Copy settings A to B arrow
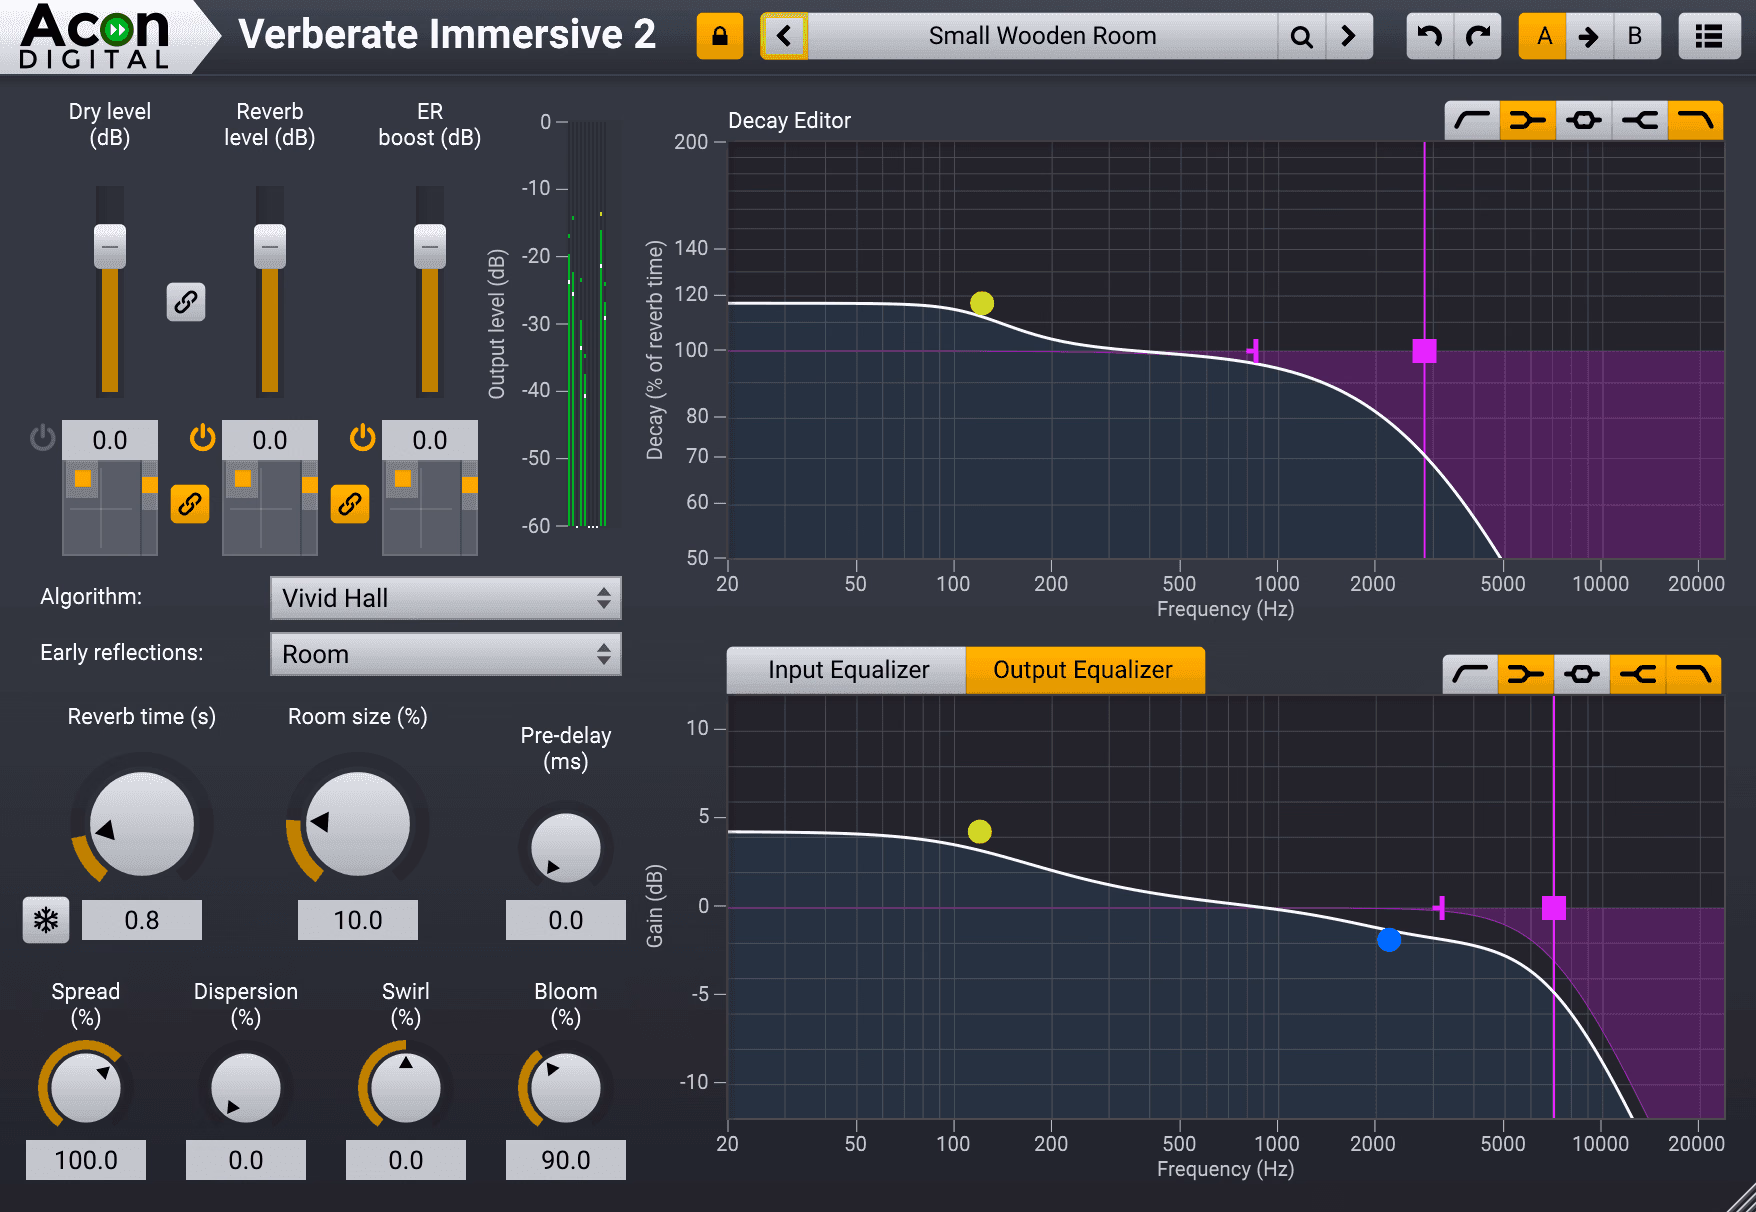 click(x=1589, y=37)
